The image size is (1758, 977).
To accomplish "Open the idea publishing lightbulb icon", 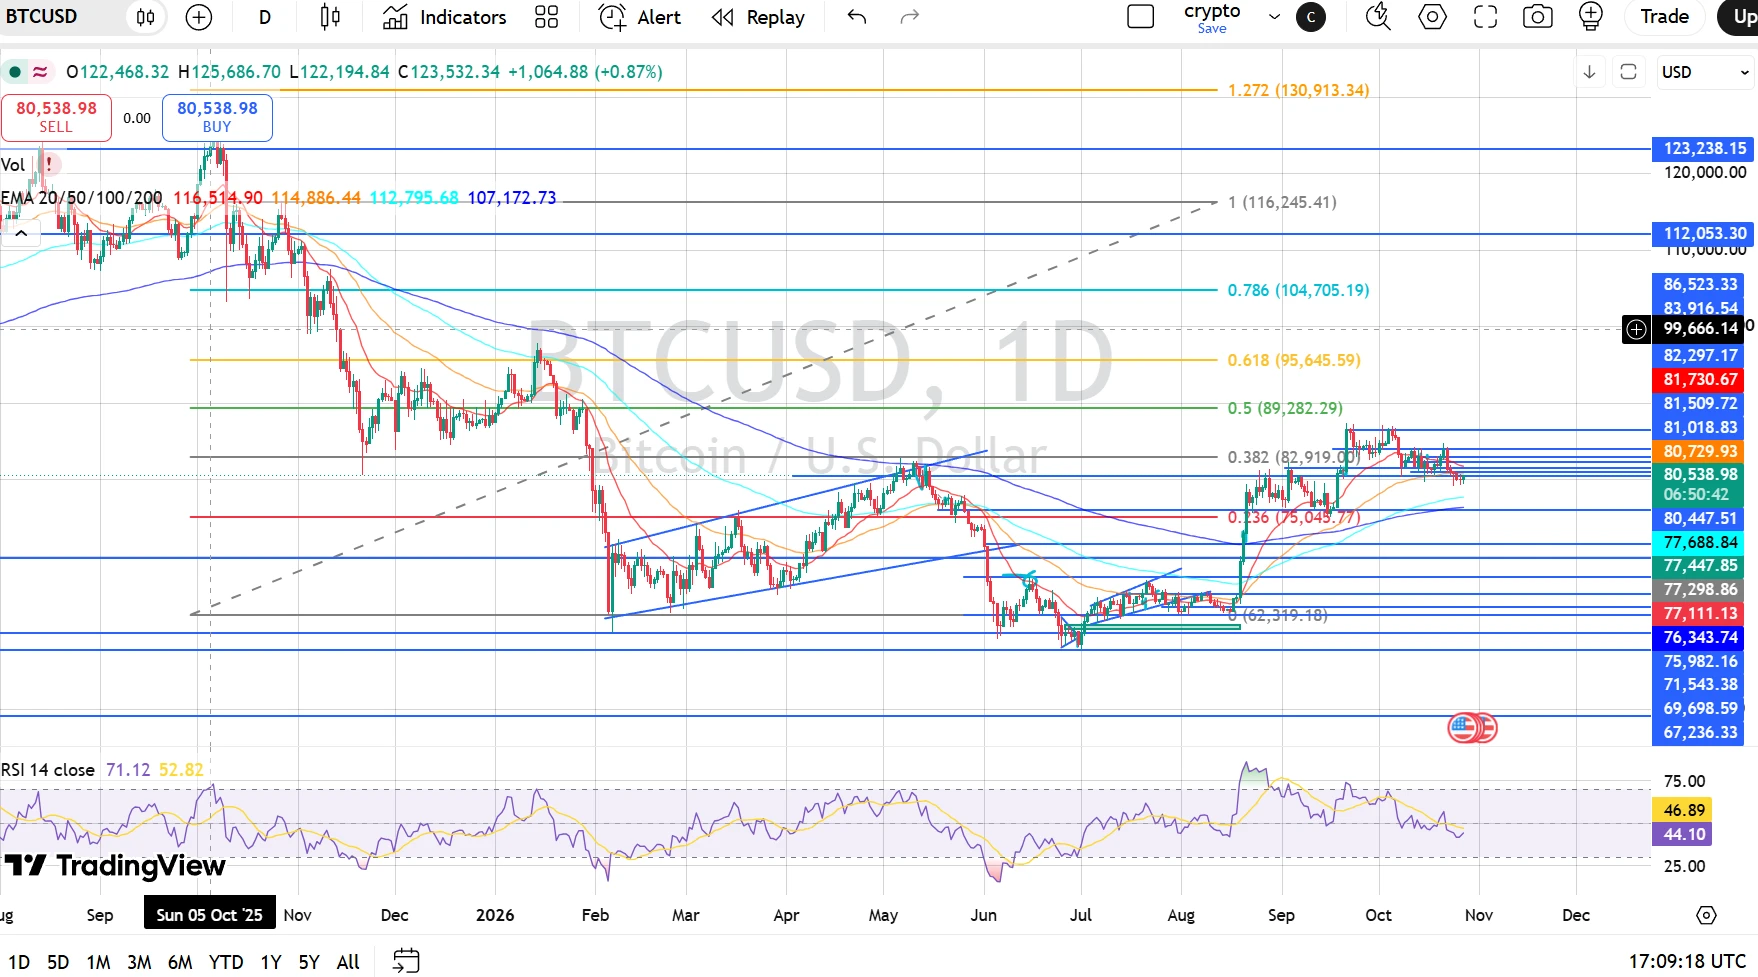I will tap(1591, 17).
